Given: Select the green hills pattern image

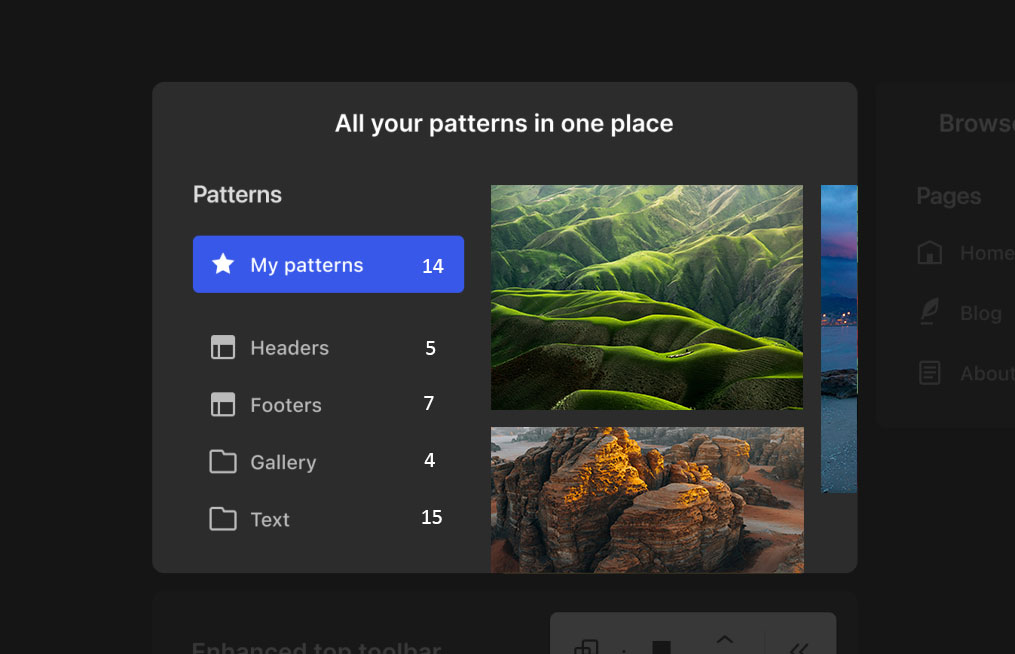Looking at the screenshot, I should point(647,297).
